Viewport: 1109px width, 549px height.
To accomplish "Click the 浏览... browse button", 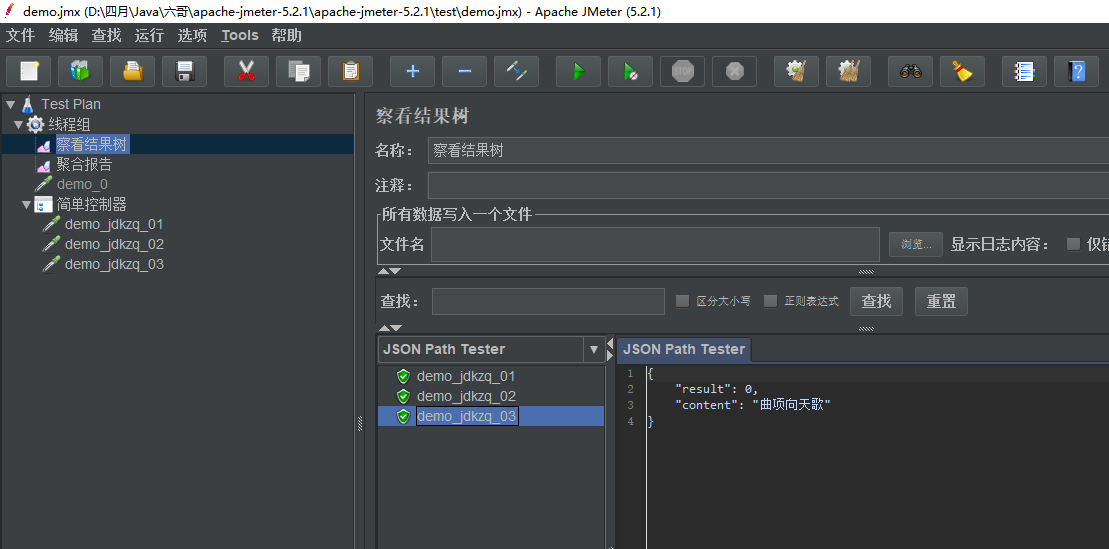I will (916, 245).
